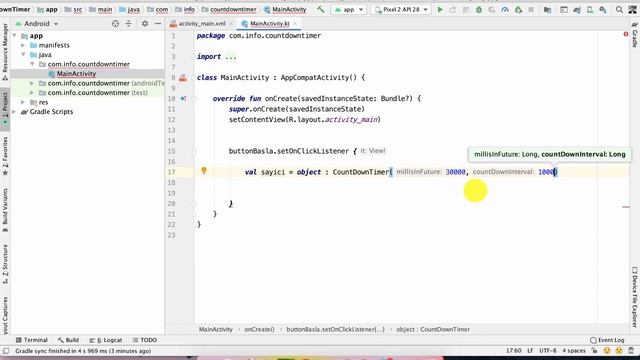Click object : CountDownTimer in bottom breadcrumb
Viewport: 640px width, 360px height.
point(433,329)
